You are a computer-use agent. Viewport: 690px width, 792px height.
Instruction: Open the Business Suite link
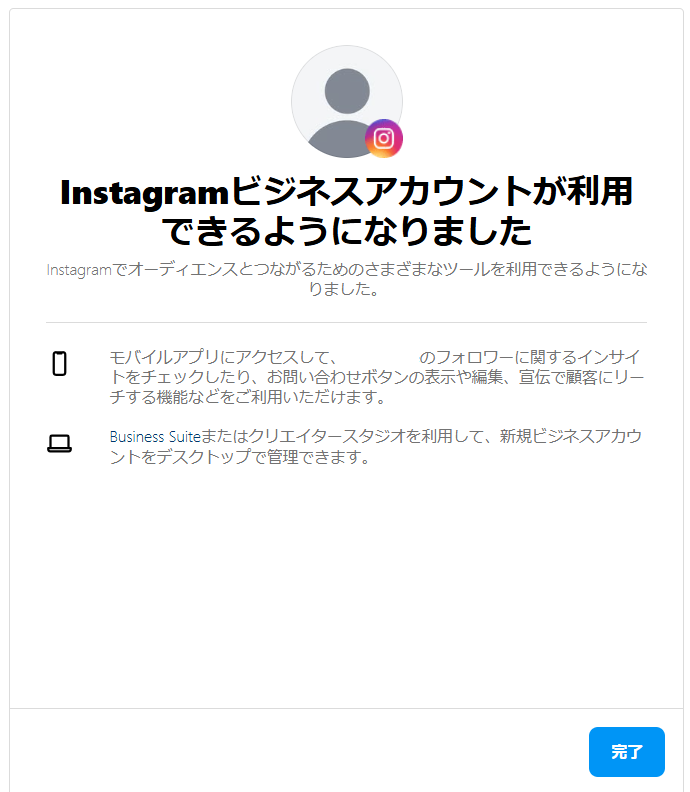point(155,436)
